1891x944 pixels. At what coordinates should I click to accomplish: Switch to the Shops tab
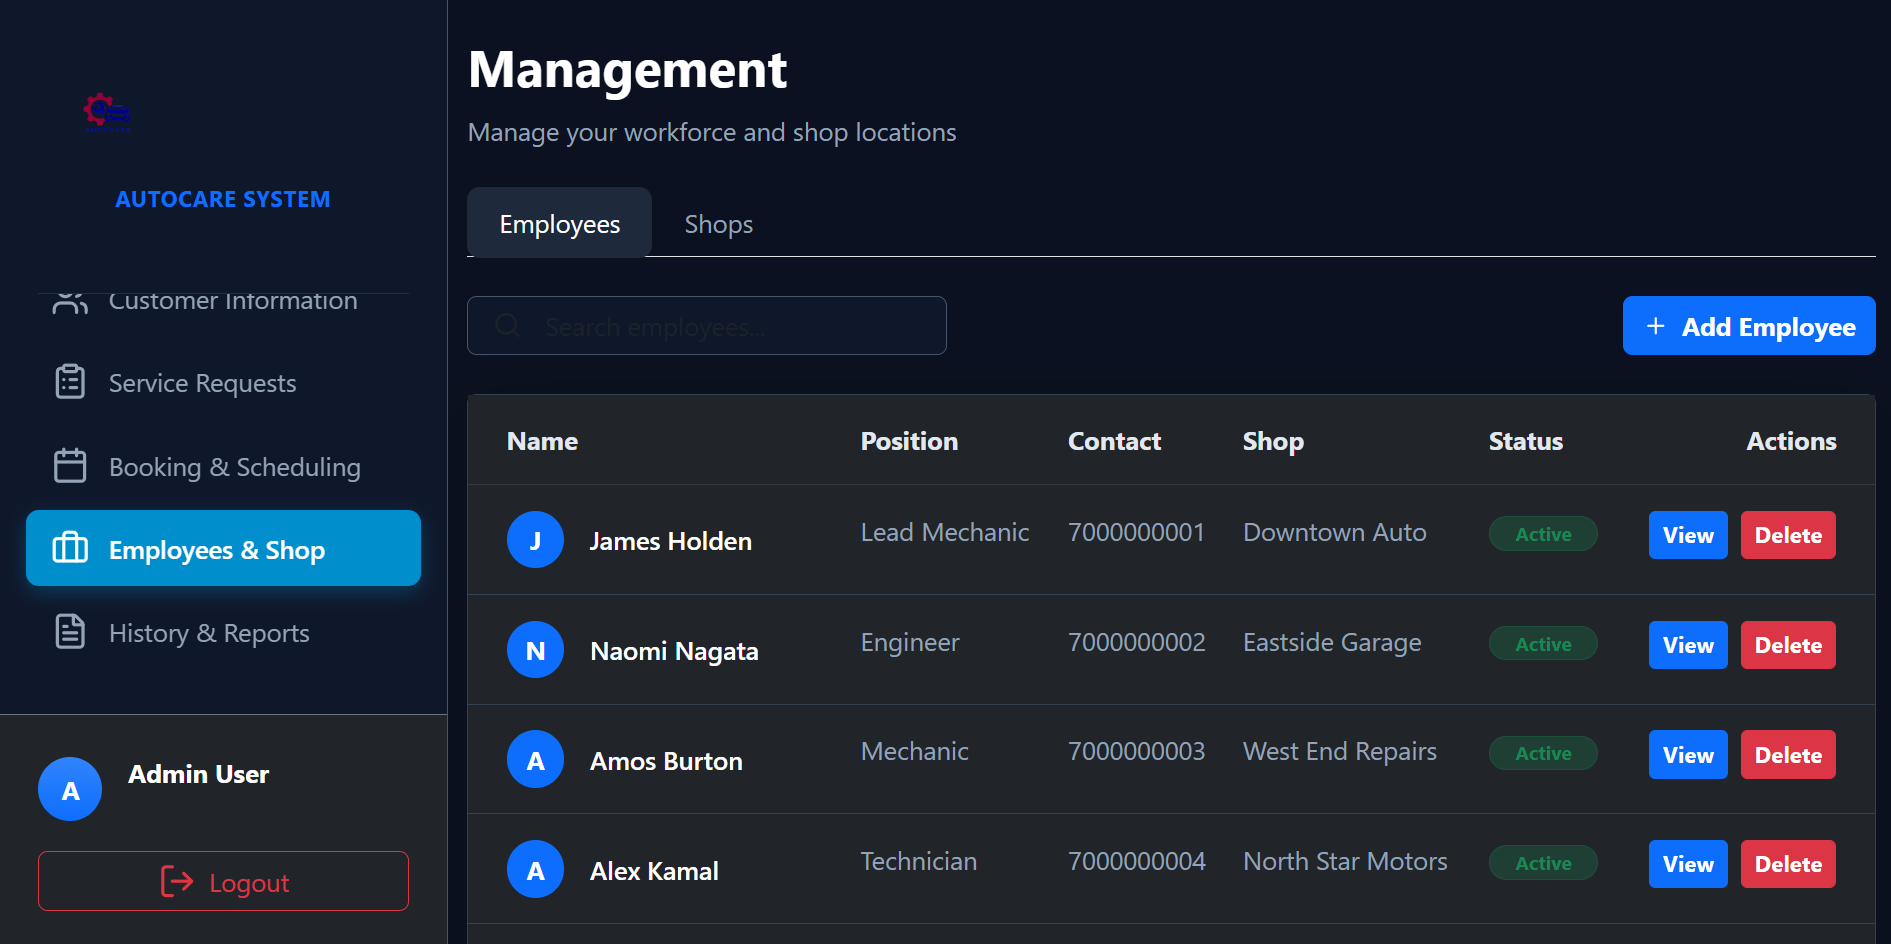click(718, 223)
